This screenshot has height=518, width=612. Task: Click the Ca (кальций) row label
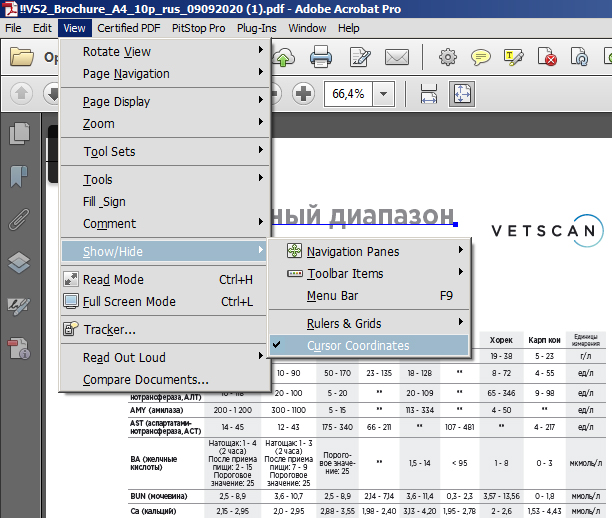pos(153,511)
